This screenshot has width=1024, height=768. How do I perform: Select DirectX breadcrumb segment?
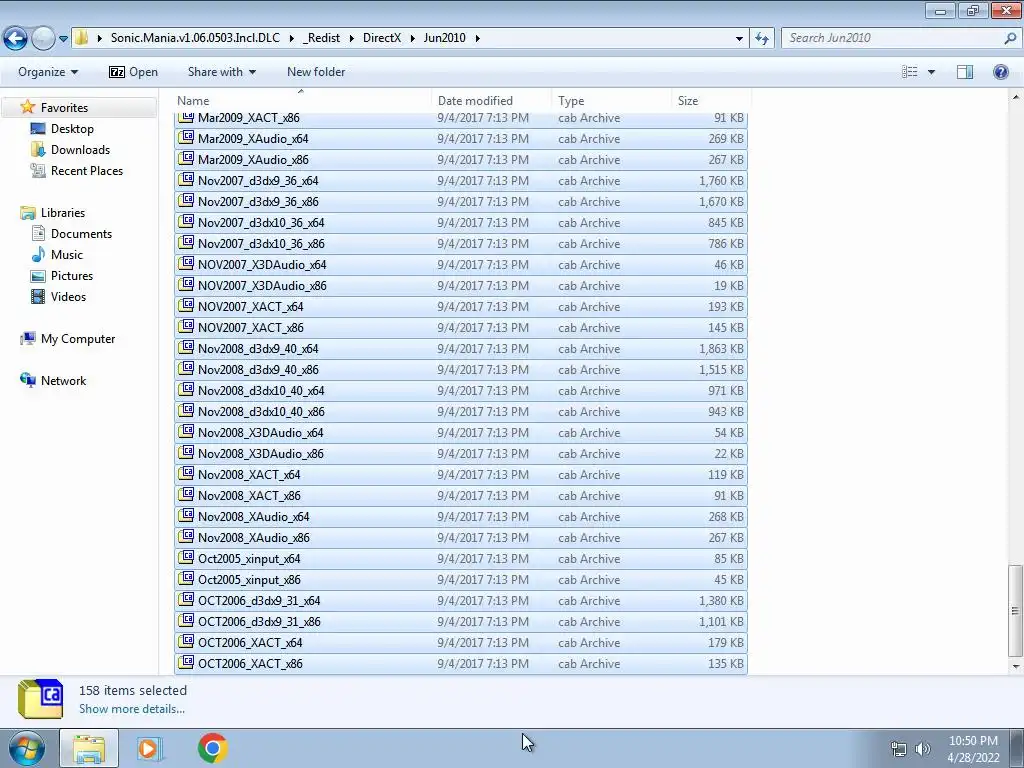[x=382, y=38]
